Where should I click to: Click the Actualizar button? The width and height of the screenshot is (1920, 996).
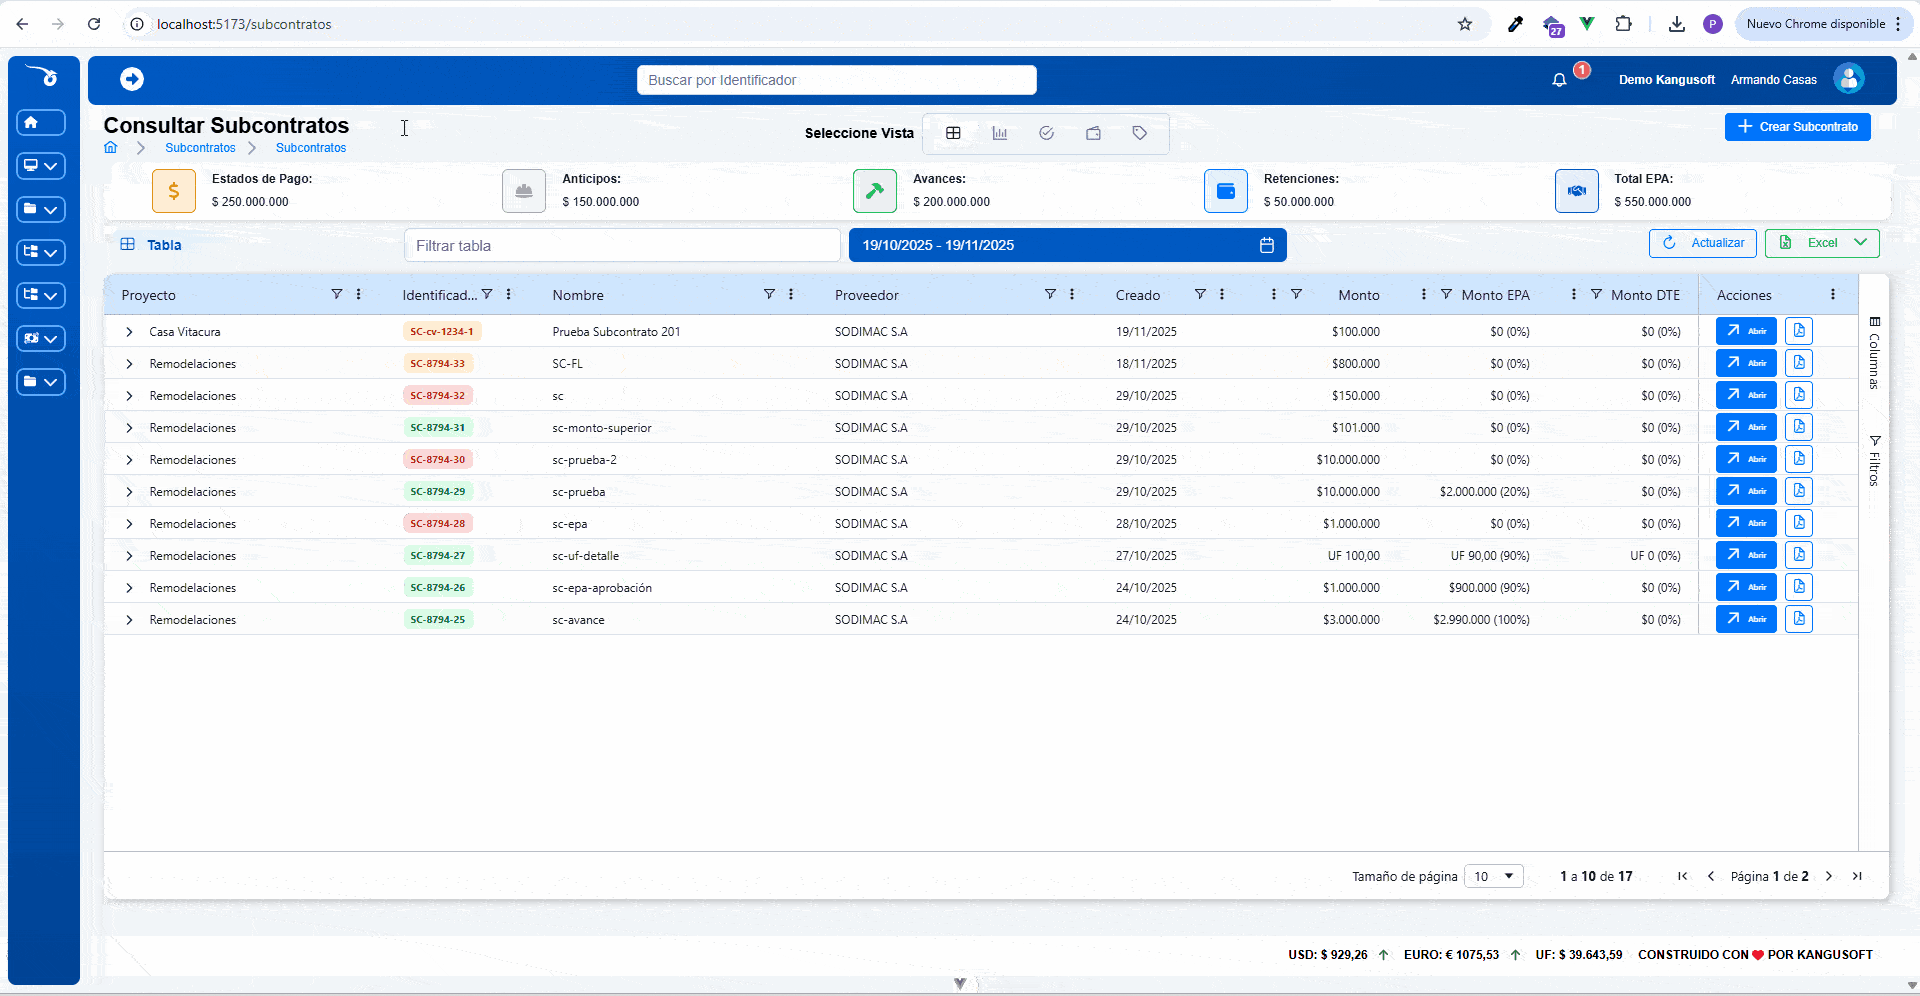(1703, 243)
